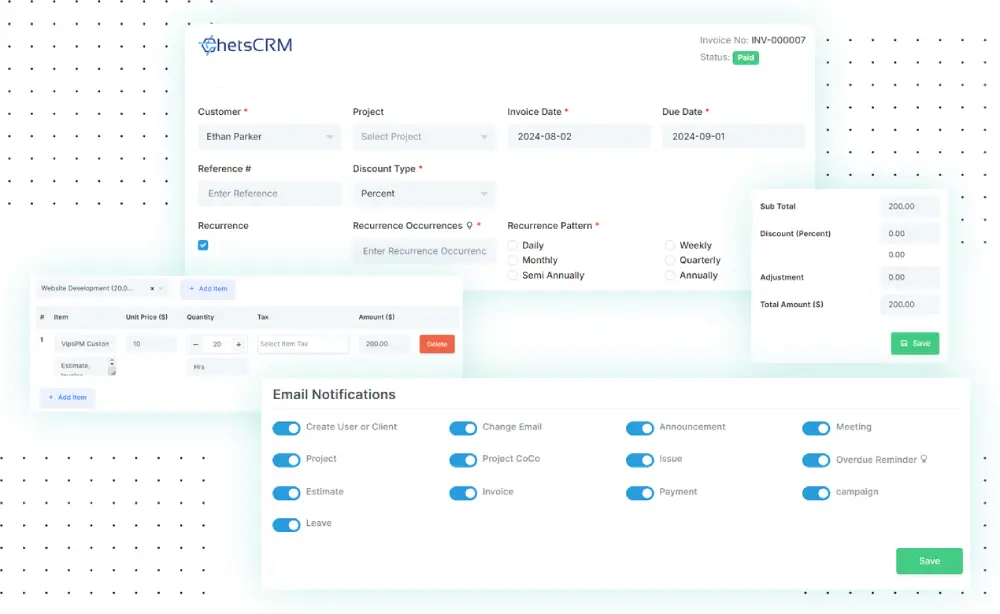Toggle off the Leave notification

(286, 524)
